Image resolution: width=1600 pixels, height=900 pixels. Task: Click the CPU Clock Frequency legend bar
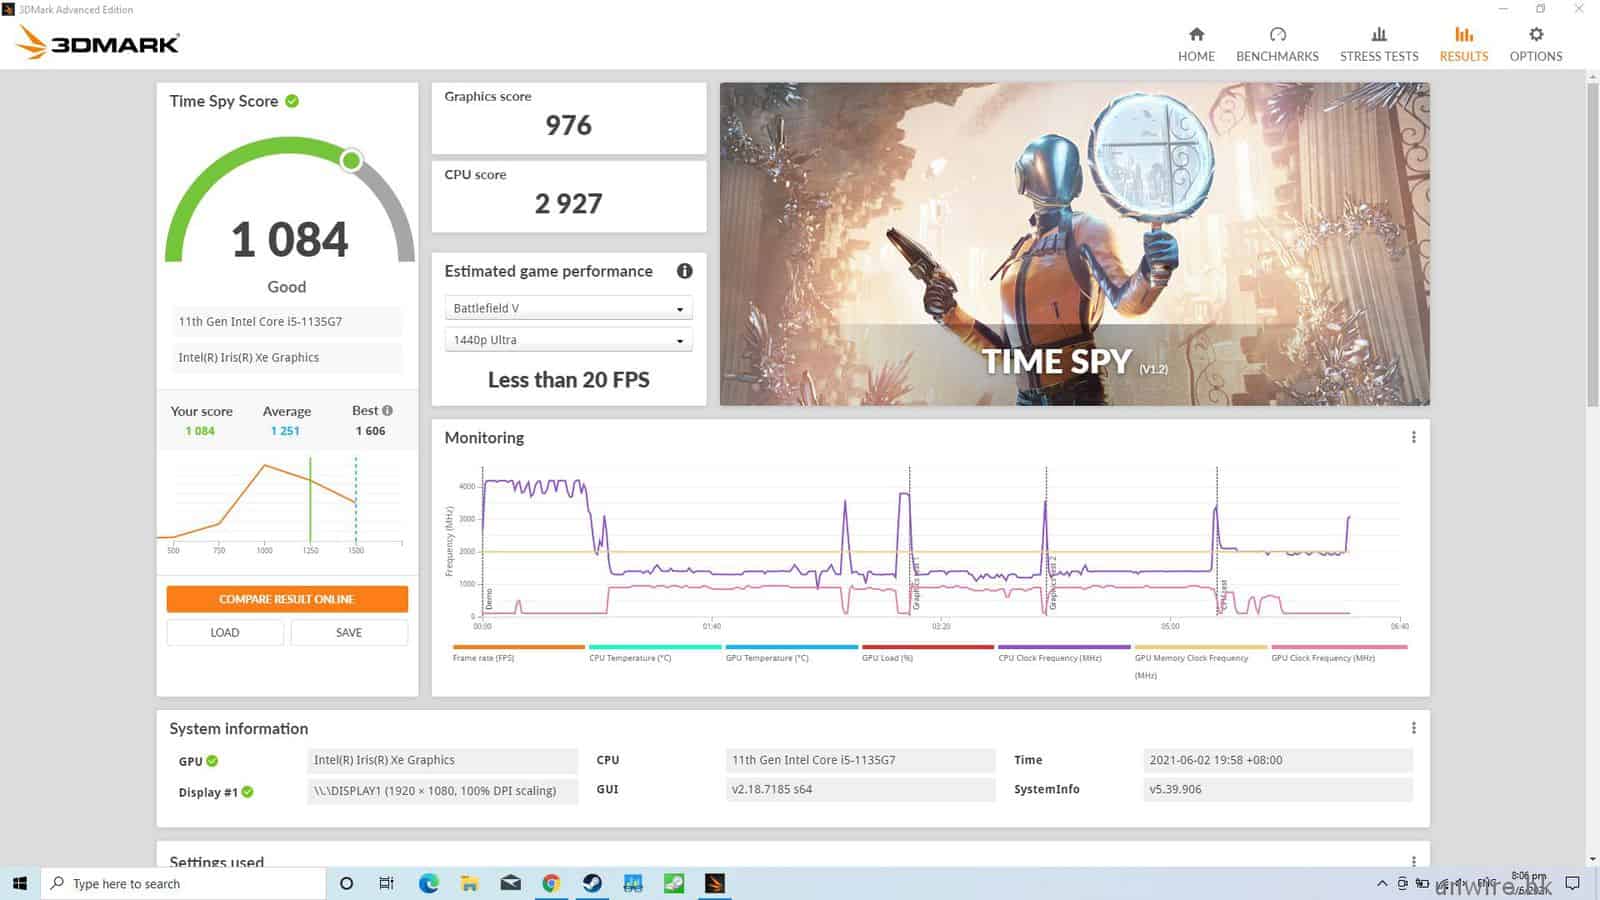tap(1063, 647)
